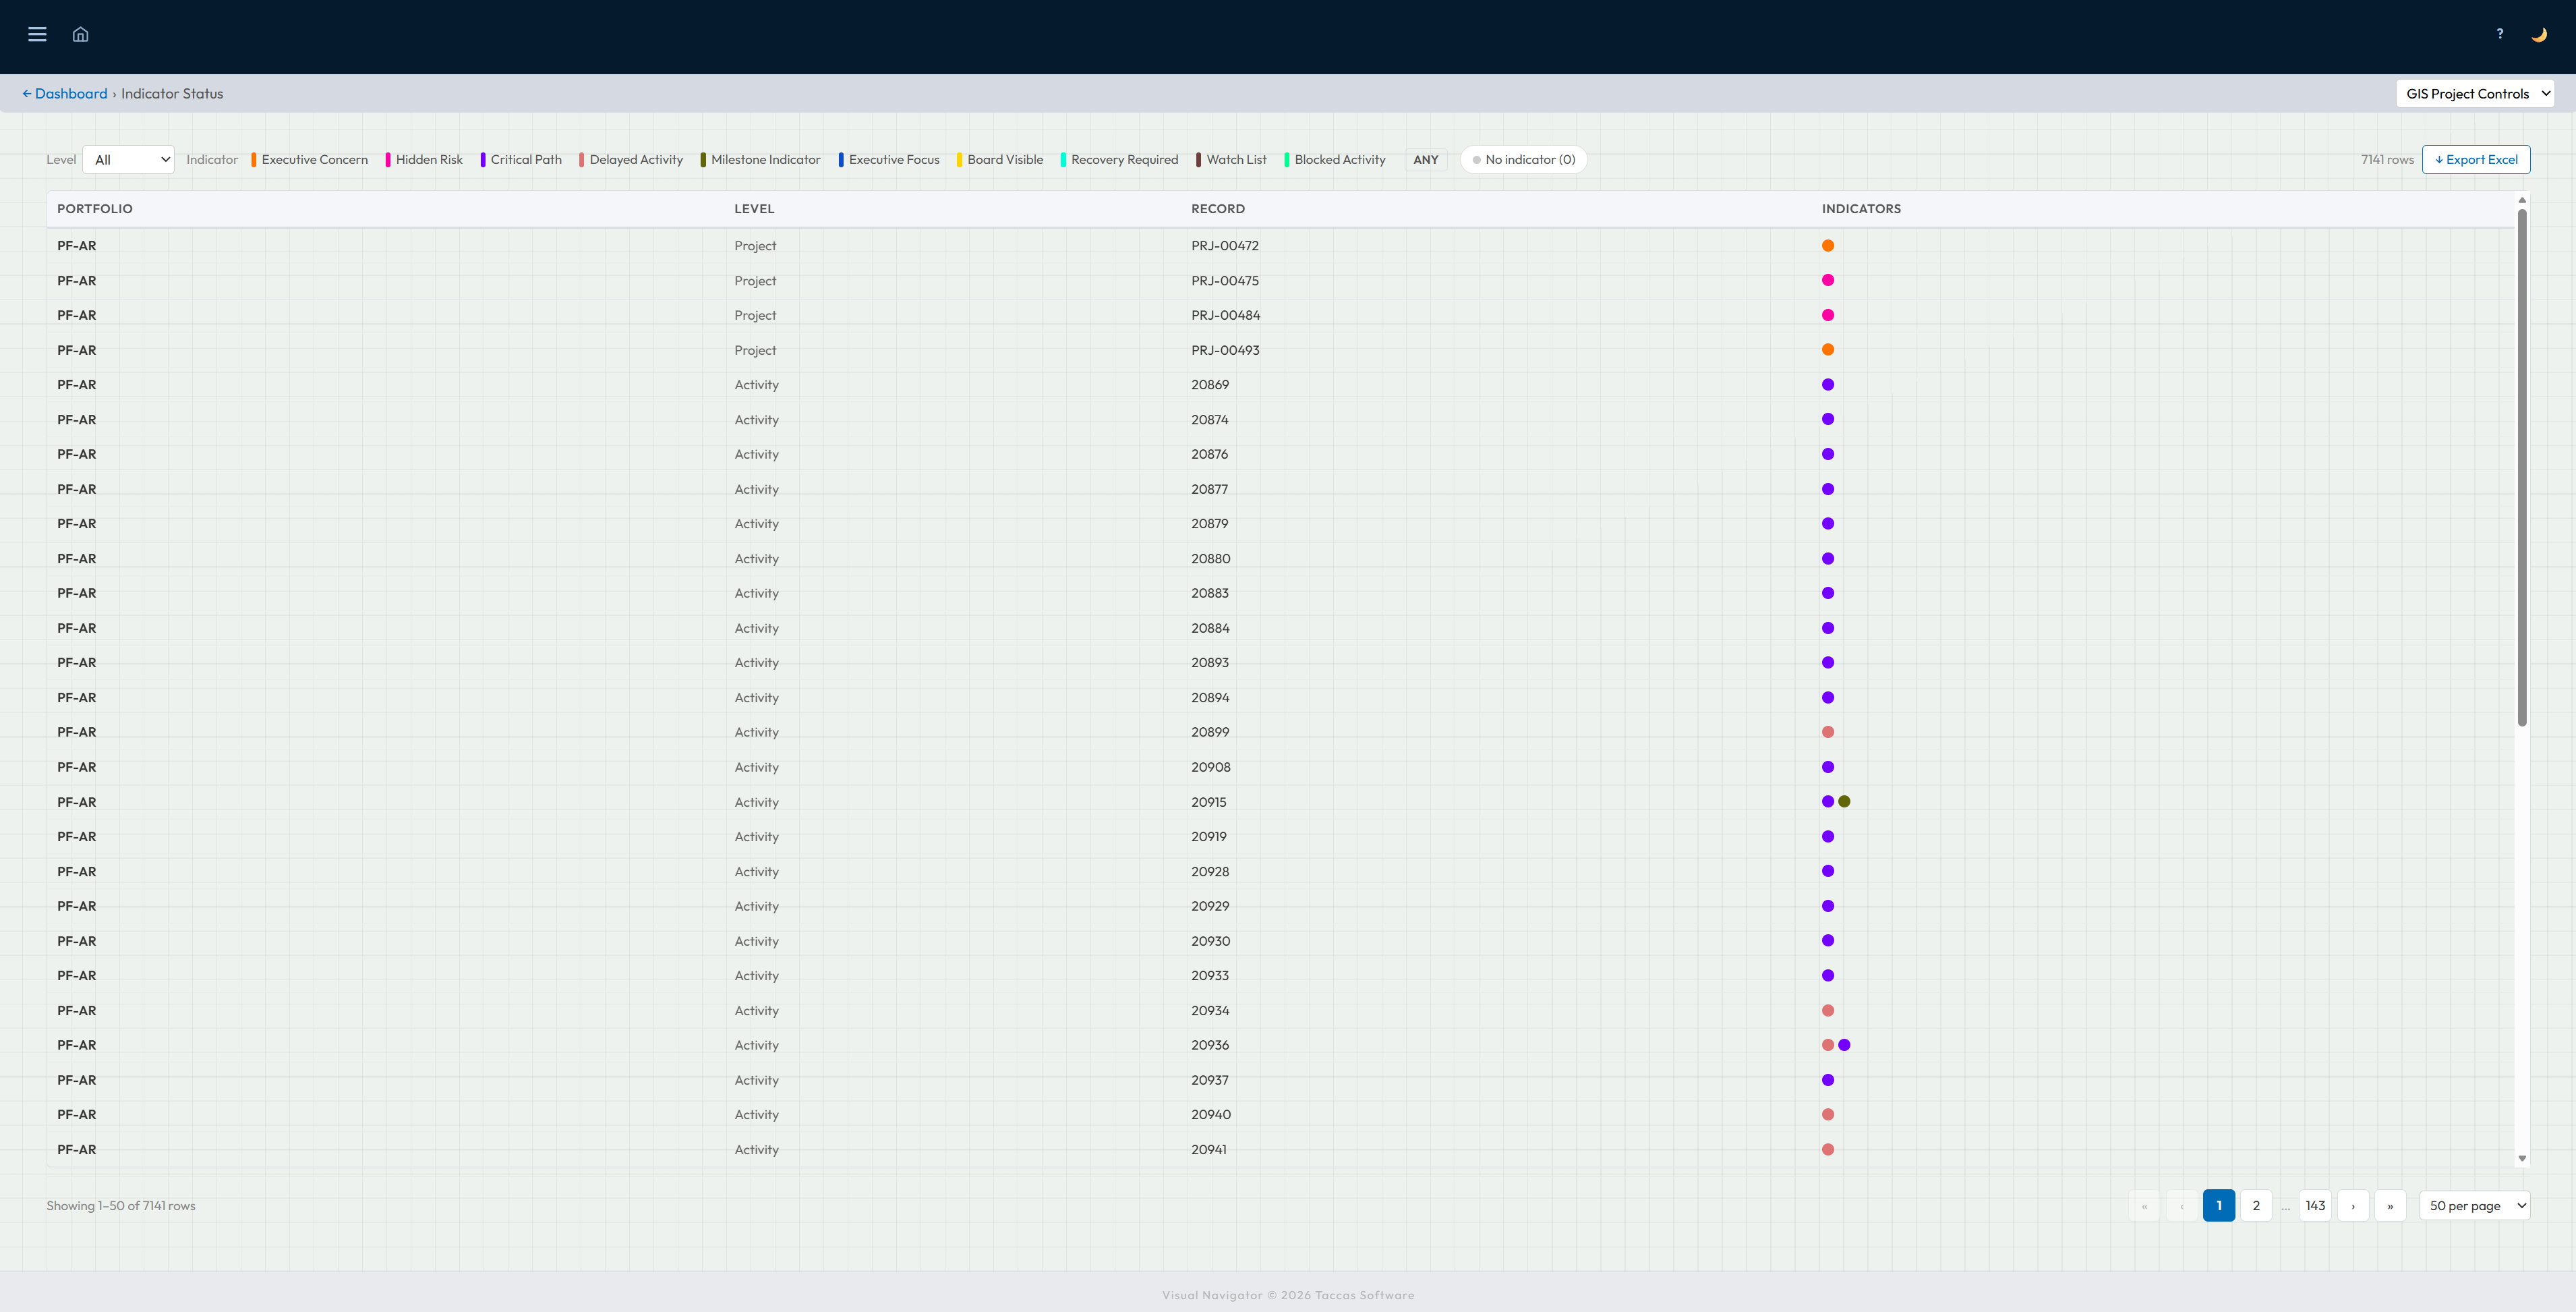This screenshot has width=2576, height=1312.
Task: Click Activity level cell for record 20930
Action: [756, 942]
